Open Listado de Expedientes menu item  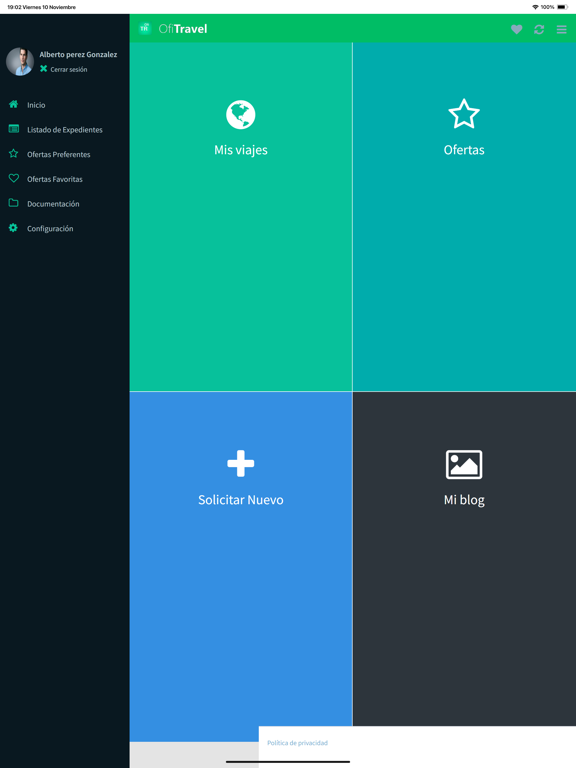[x=65, y=130]
